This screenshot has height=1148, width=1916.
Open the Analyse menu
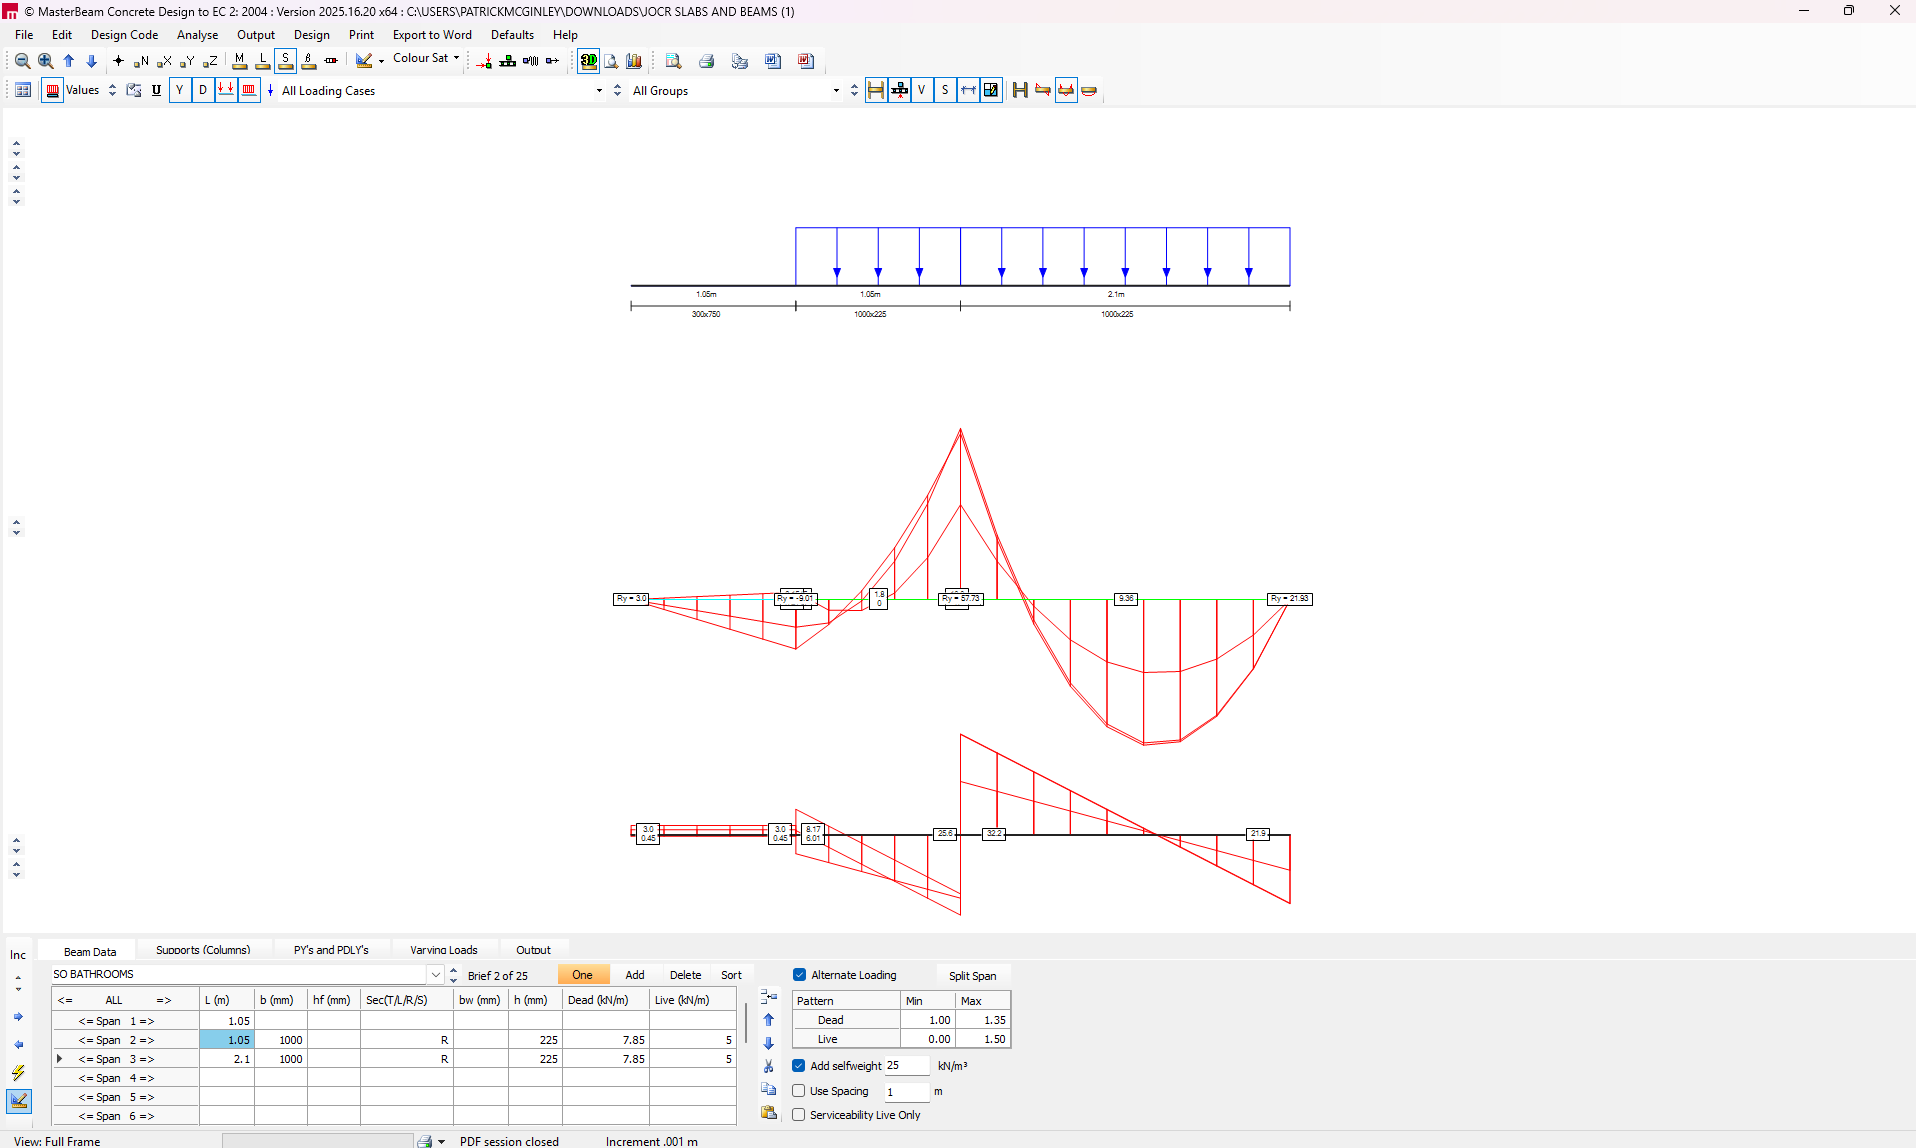pyautogui.click(x=197, y=35)
